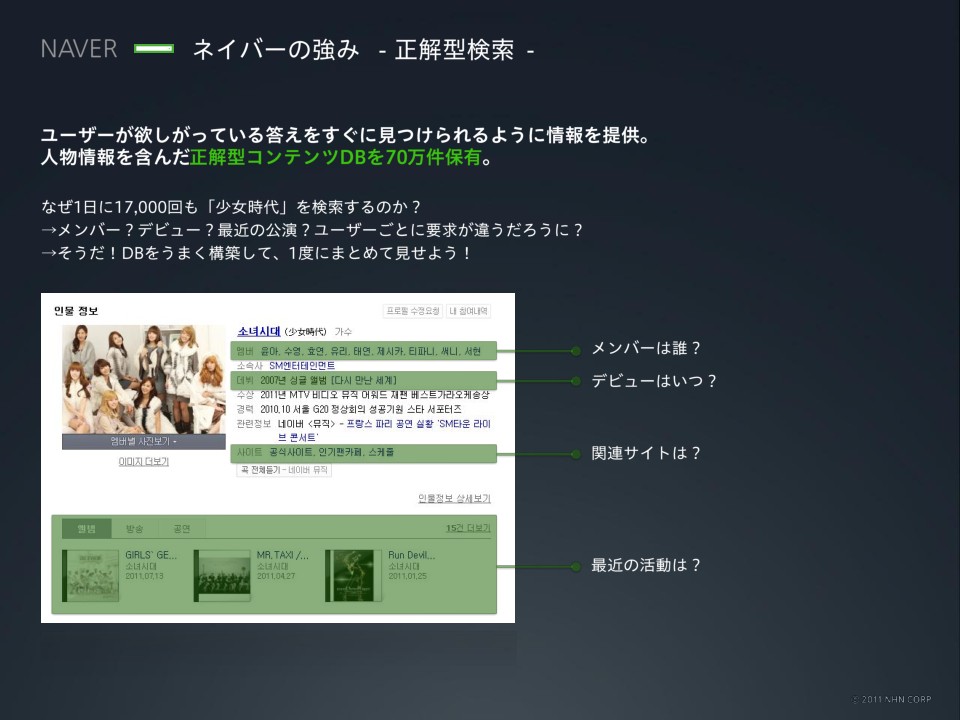
Task: Follow the 이미지 더보기 link
Action: tap(143, 462)
